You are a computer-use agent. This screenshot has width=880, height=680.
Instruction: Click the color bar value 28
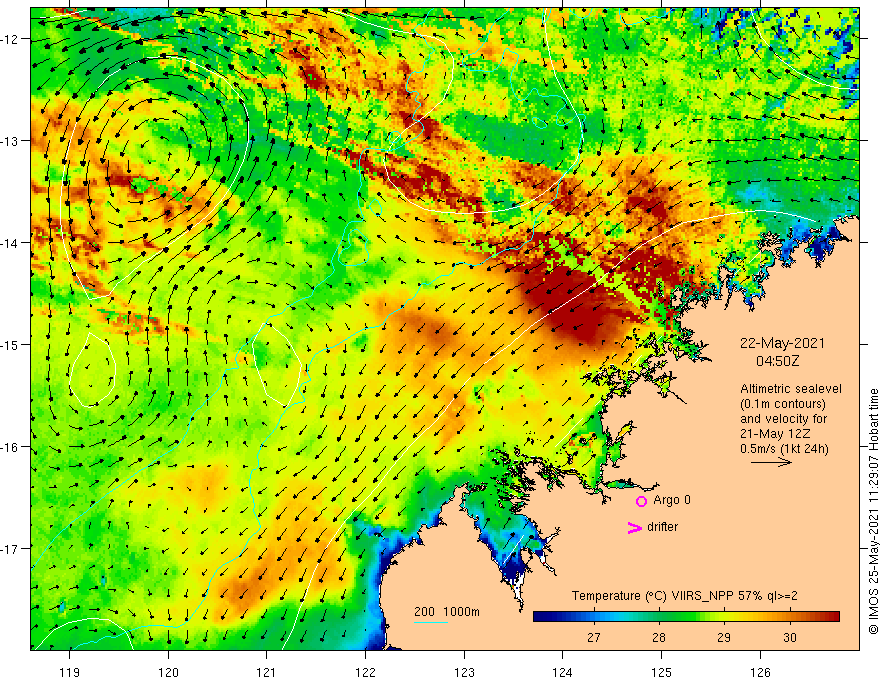pyautogui.click(x=659, y=637)
